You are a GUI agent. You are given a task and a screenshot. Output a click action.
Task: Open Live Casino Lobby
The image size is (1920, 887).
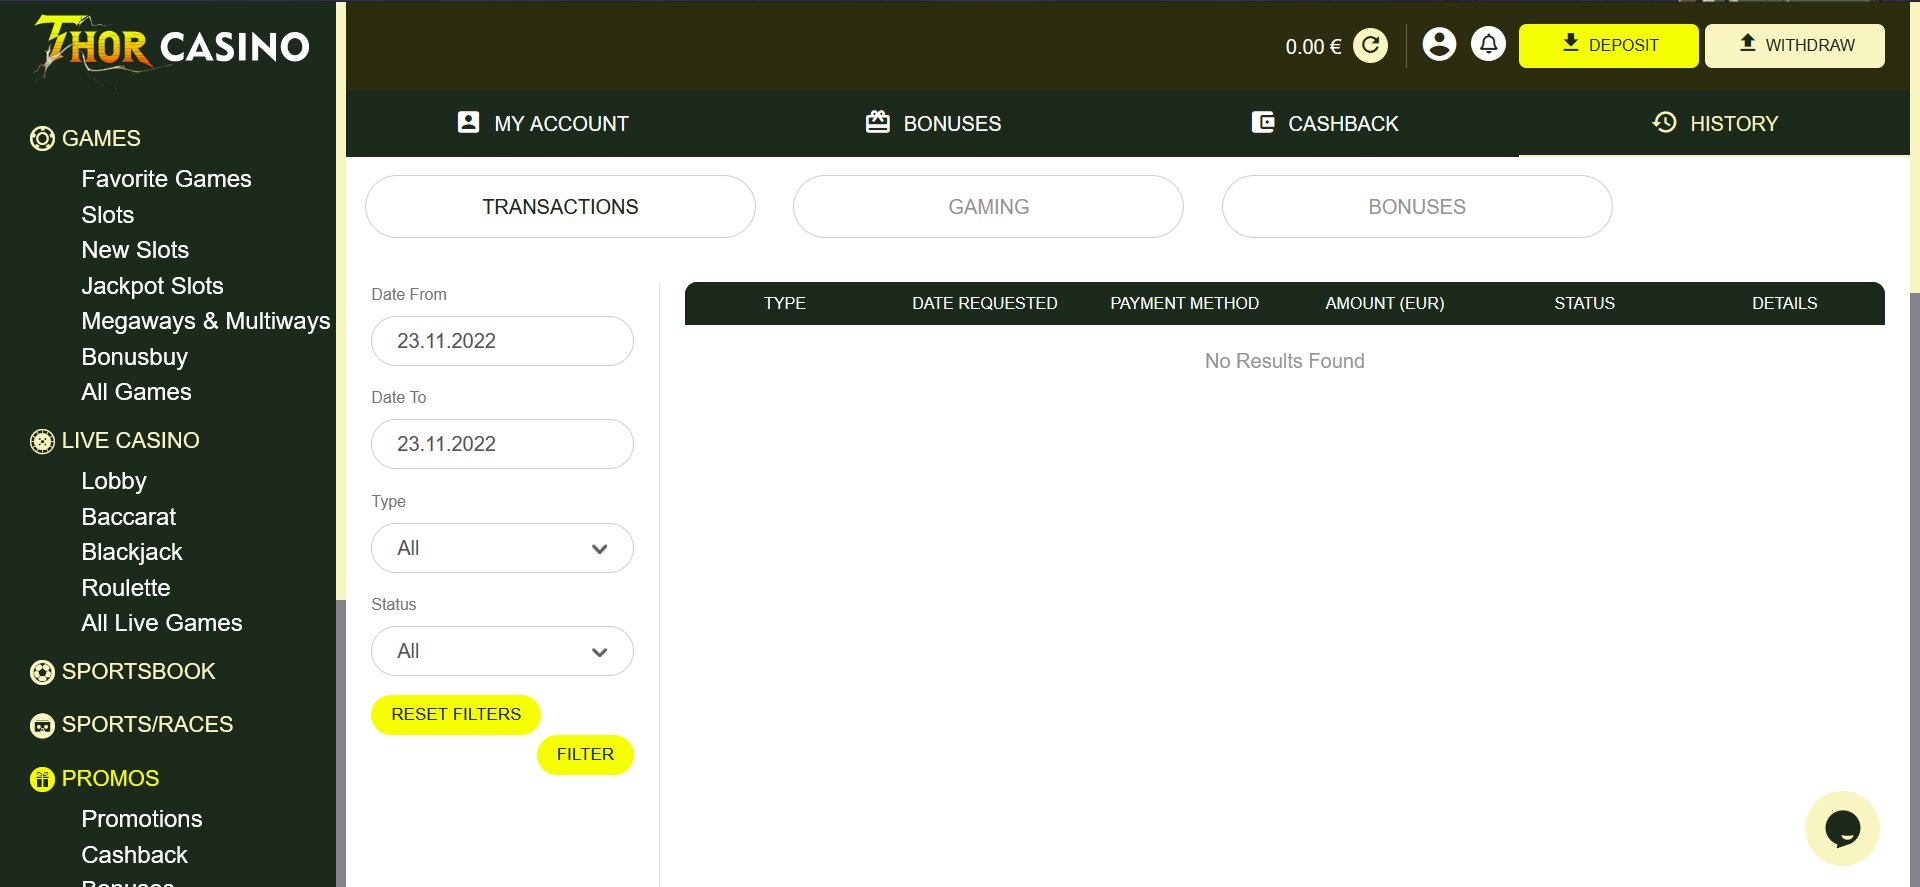114,481
